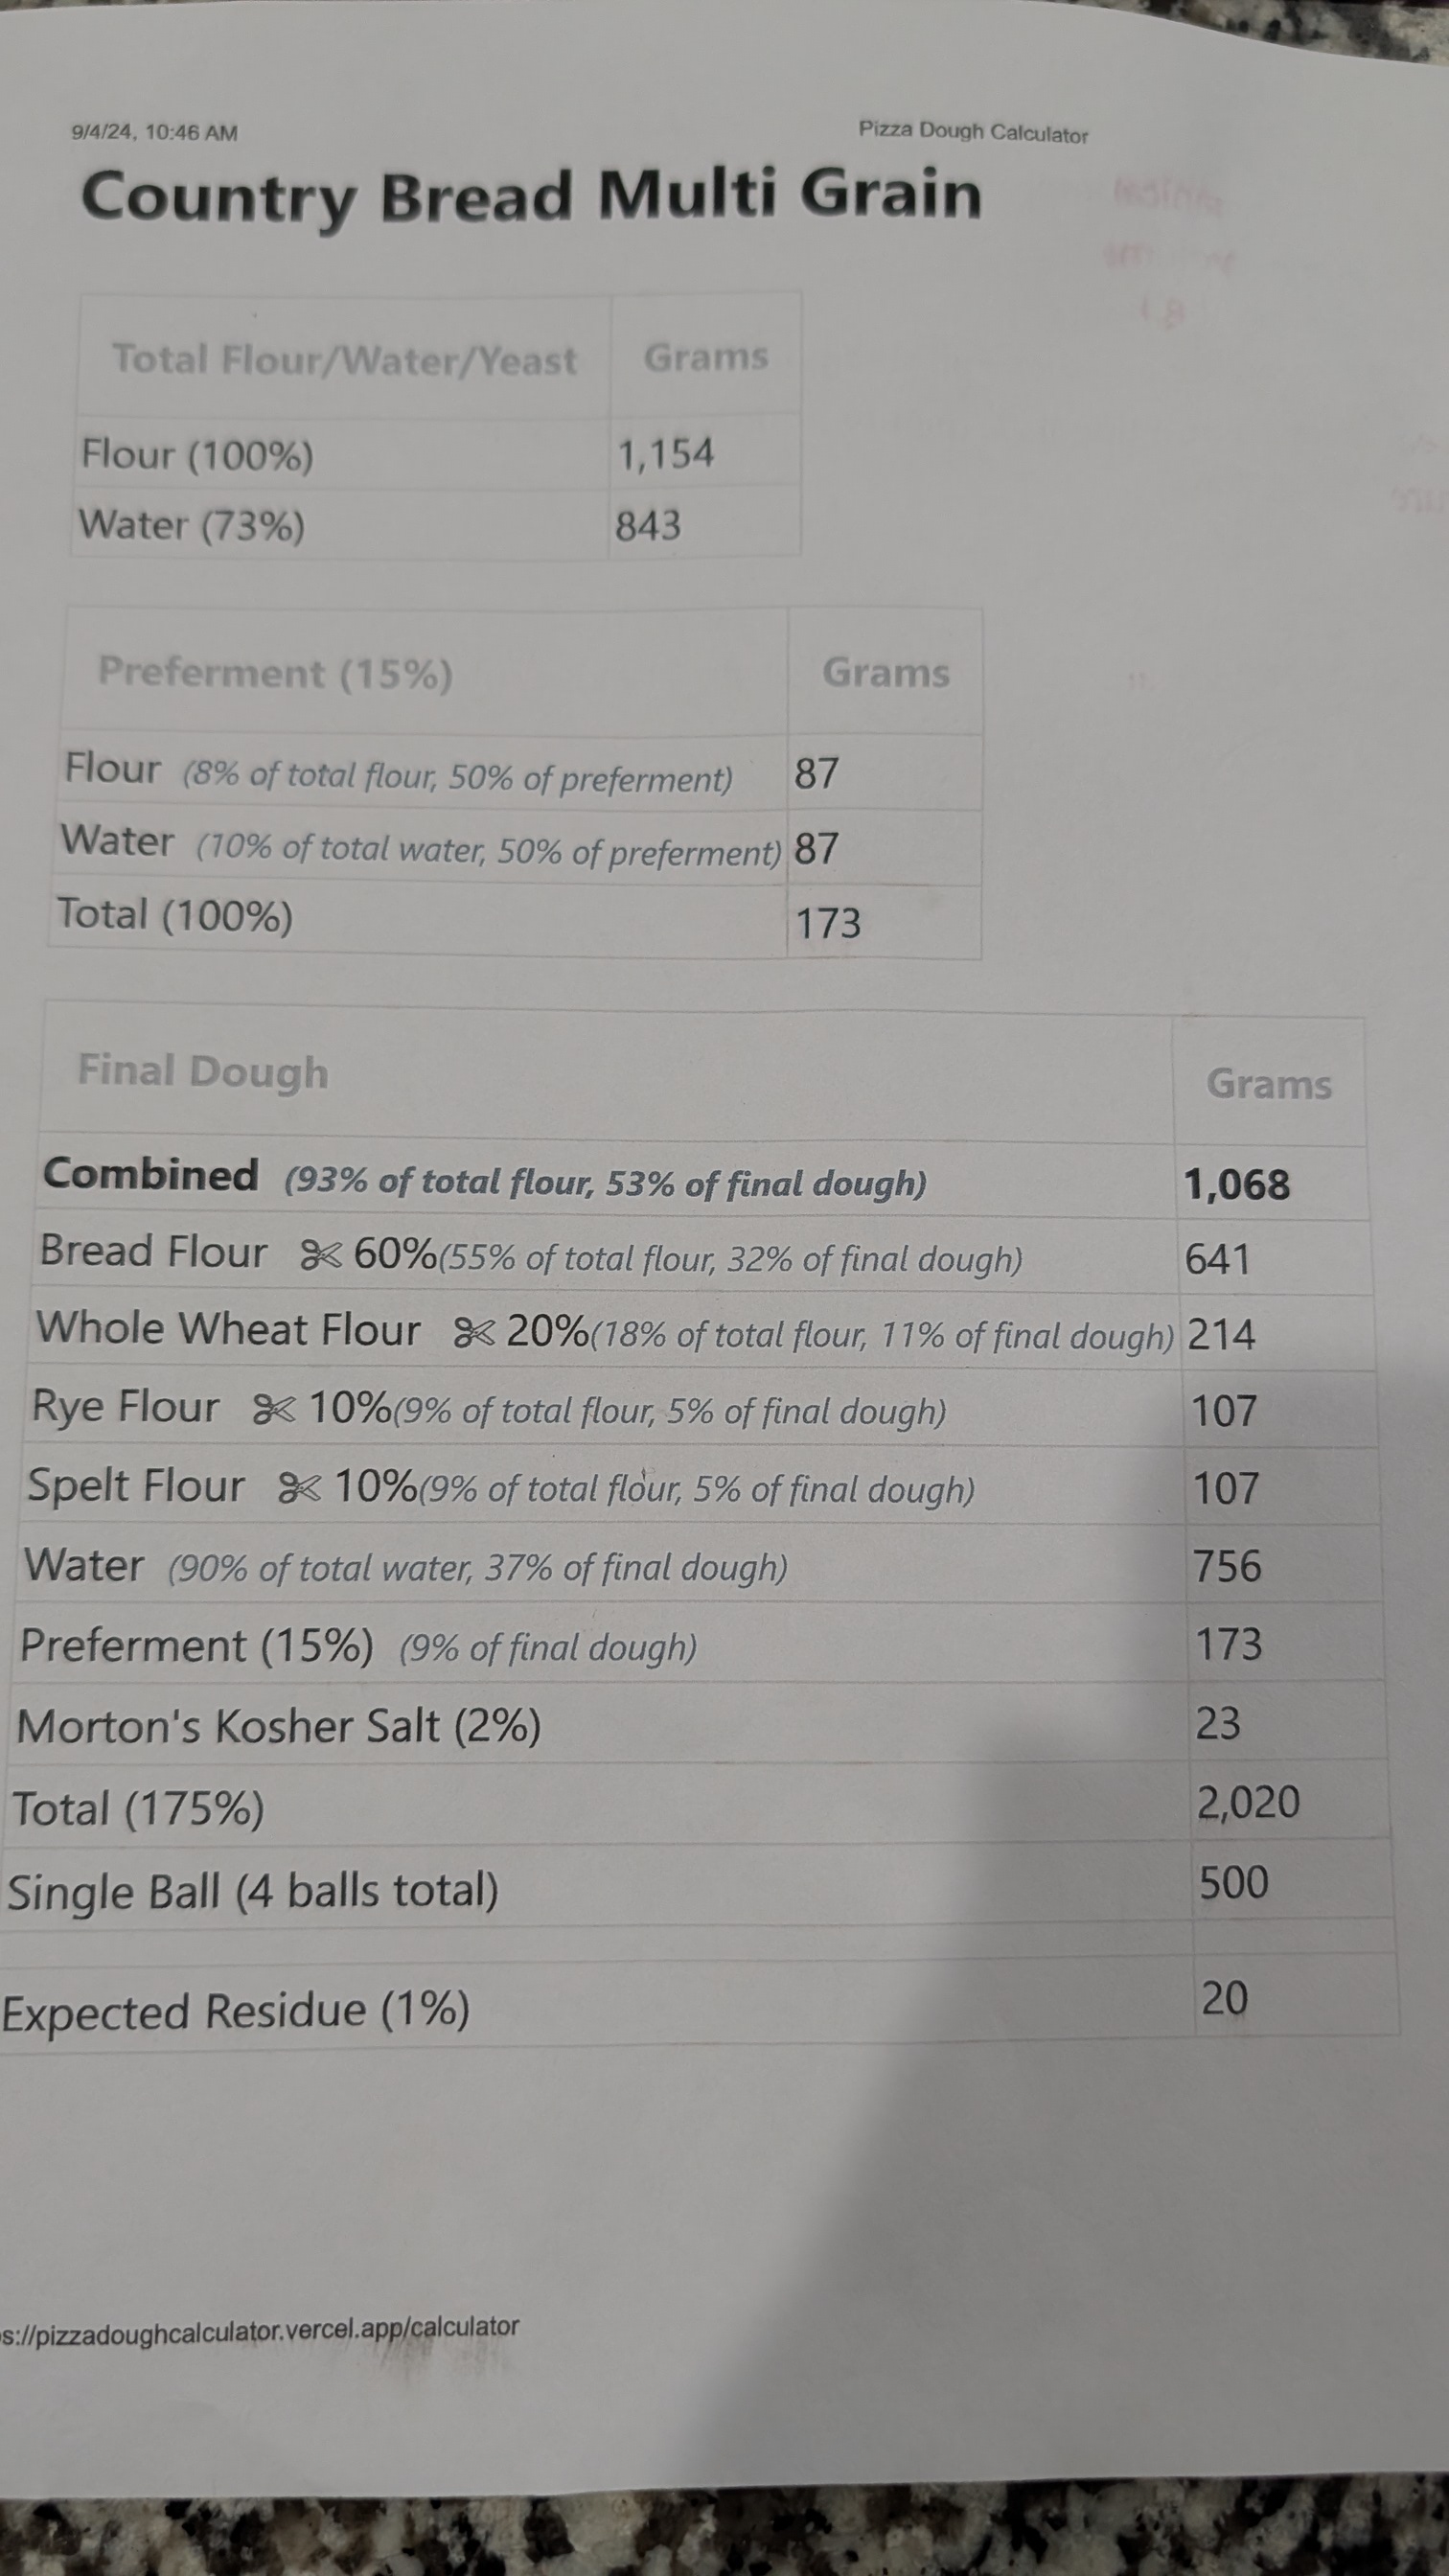The image size is (1449, 2576).
Task: Click the Whole Wheat Flour 20% percentage
Action: 547,1331
